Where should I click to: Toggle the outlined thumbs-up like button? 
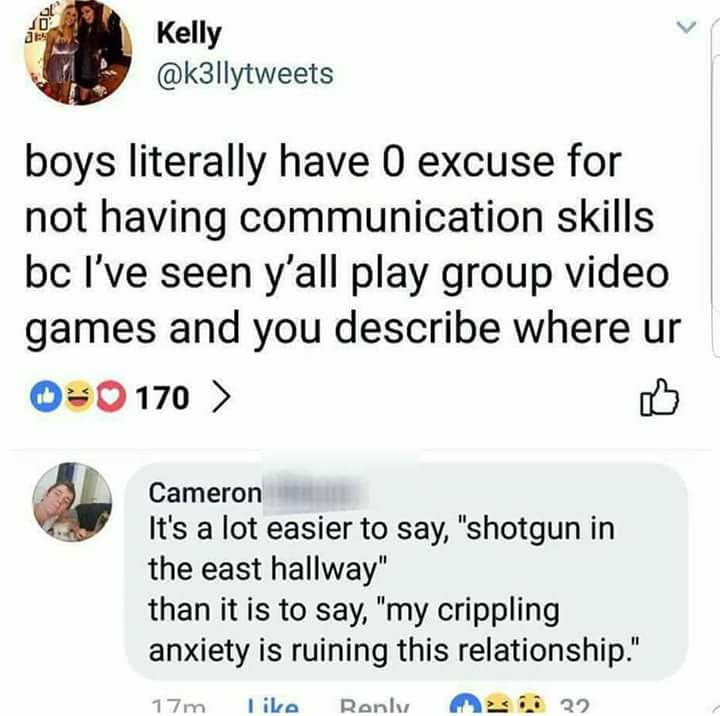click(659, 398)
